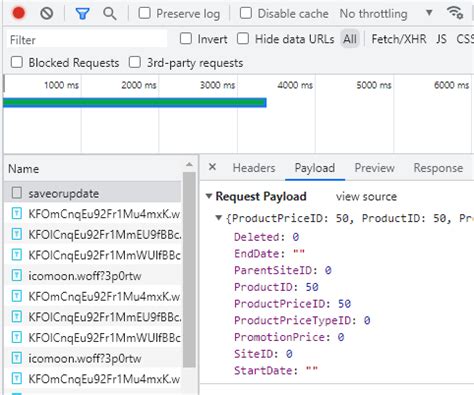Click saveorupdate file icon

pos(16,193)
